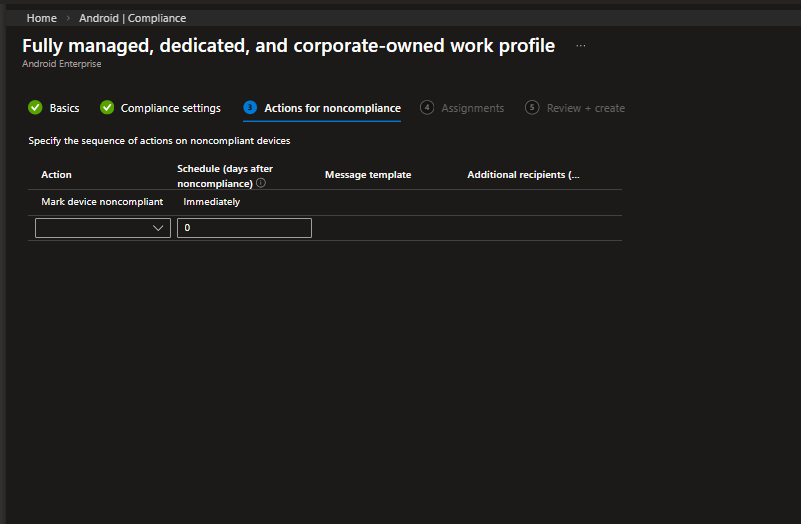Screen dimensions: 801x524
Task: Click the Additional recipients column header
Action: (523, 175)
